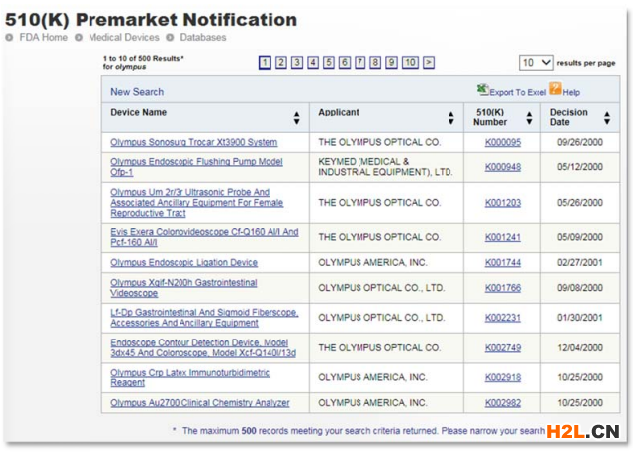View Olympus Endoscopic Ligation Device entry
Image resolution: width=633 pixels, height=454 pixels.
point(183,263)
